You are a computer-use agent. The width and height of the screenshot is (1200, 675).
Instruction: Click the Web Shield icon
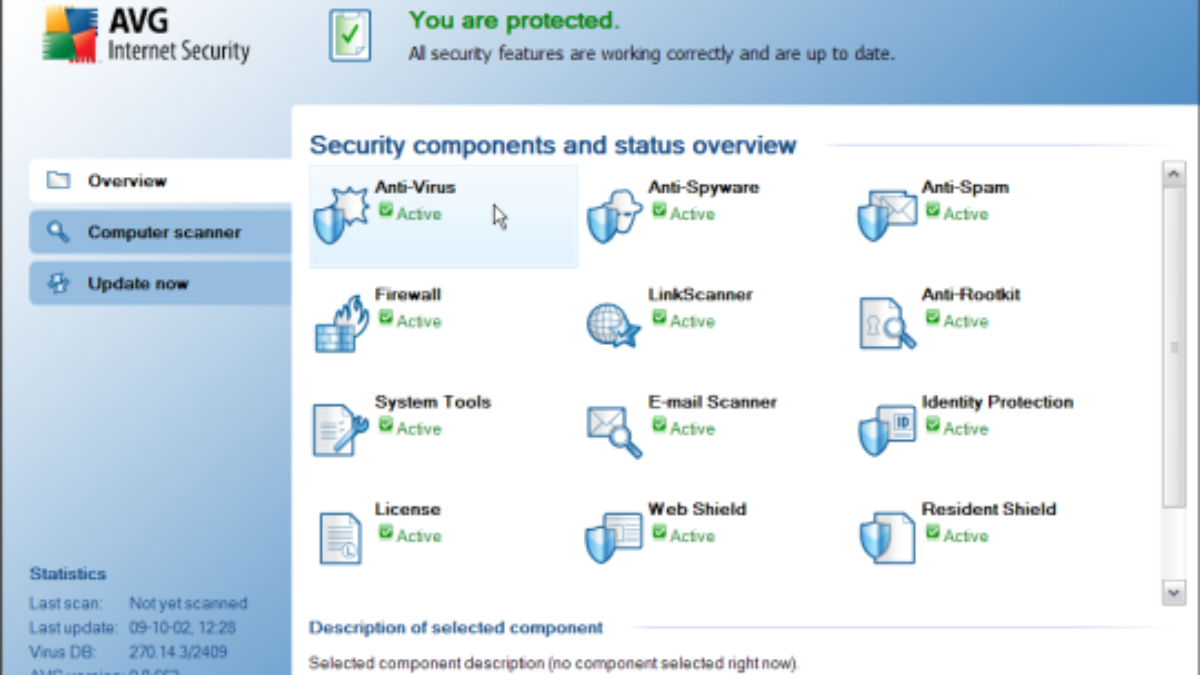tap(613, 537)
